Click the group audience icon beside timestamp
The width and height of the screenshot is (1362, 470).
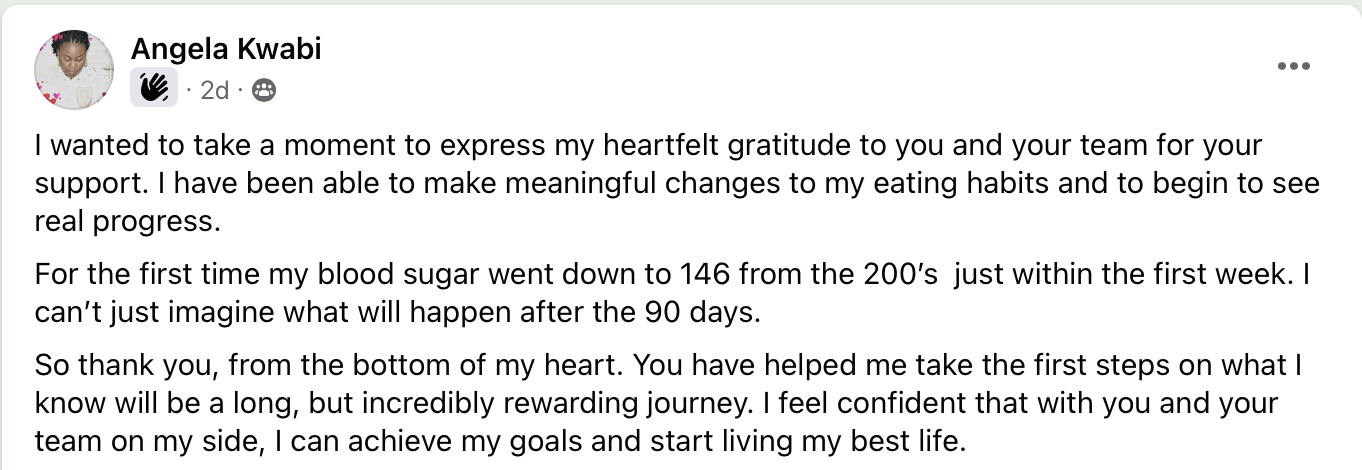tap(264, 90)
